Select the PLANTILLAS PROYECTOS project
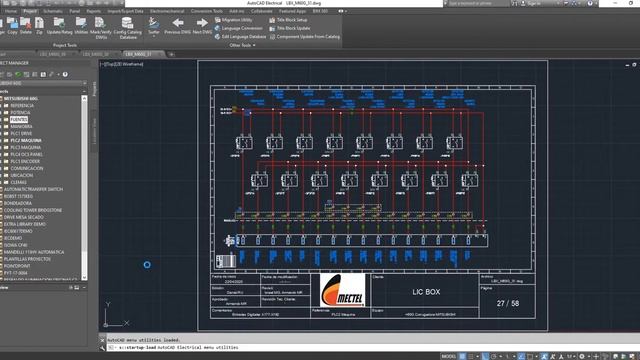Screen dimensions: 640x360 tap(27, 259)
